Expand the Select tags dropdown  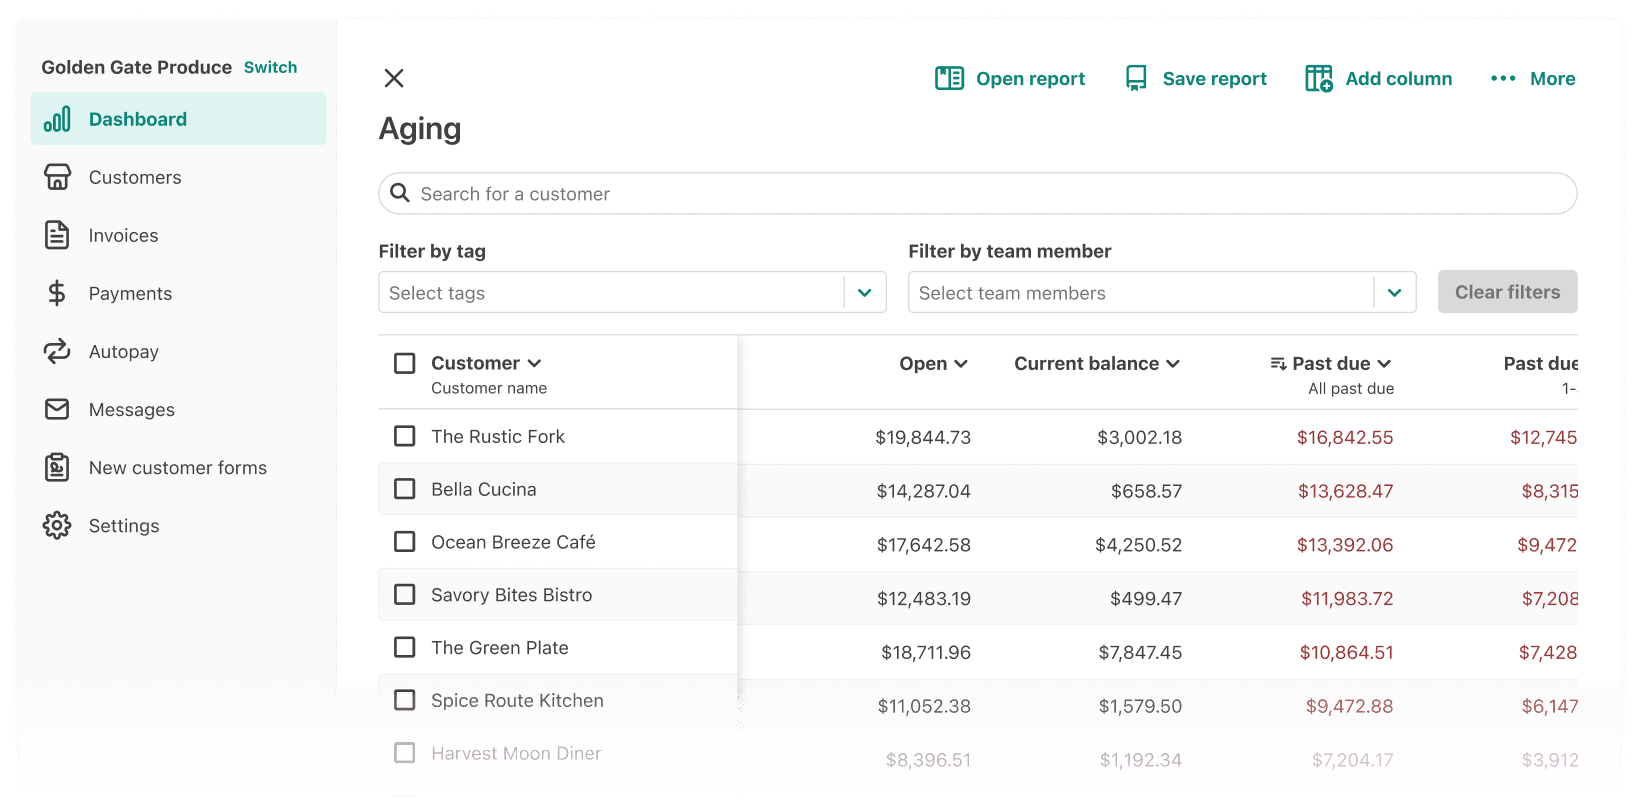point(865,293)
